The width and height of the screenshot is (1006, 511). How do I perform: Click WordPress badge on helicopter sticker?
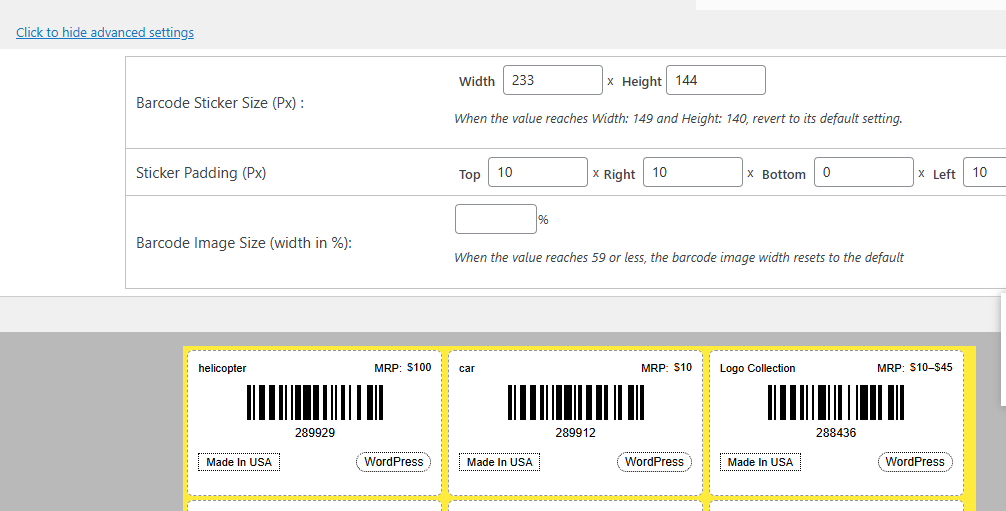(x=393, y=462)
